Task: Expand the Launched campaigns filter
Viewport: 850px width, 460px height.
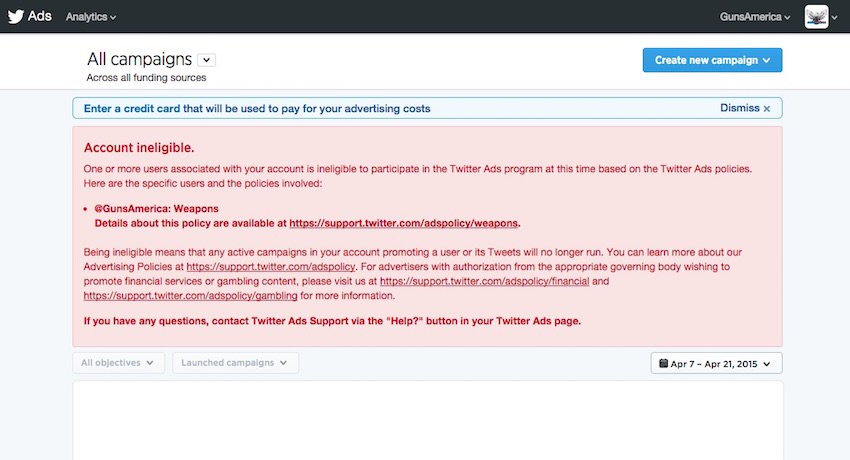Action: pos(234,363)
